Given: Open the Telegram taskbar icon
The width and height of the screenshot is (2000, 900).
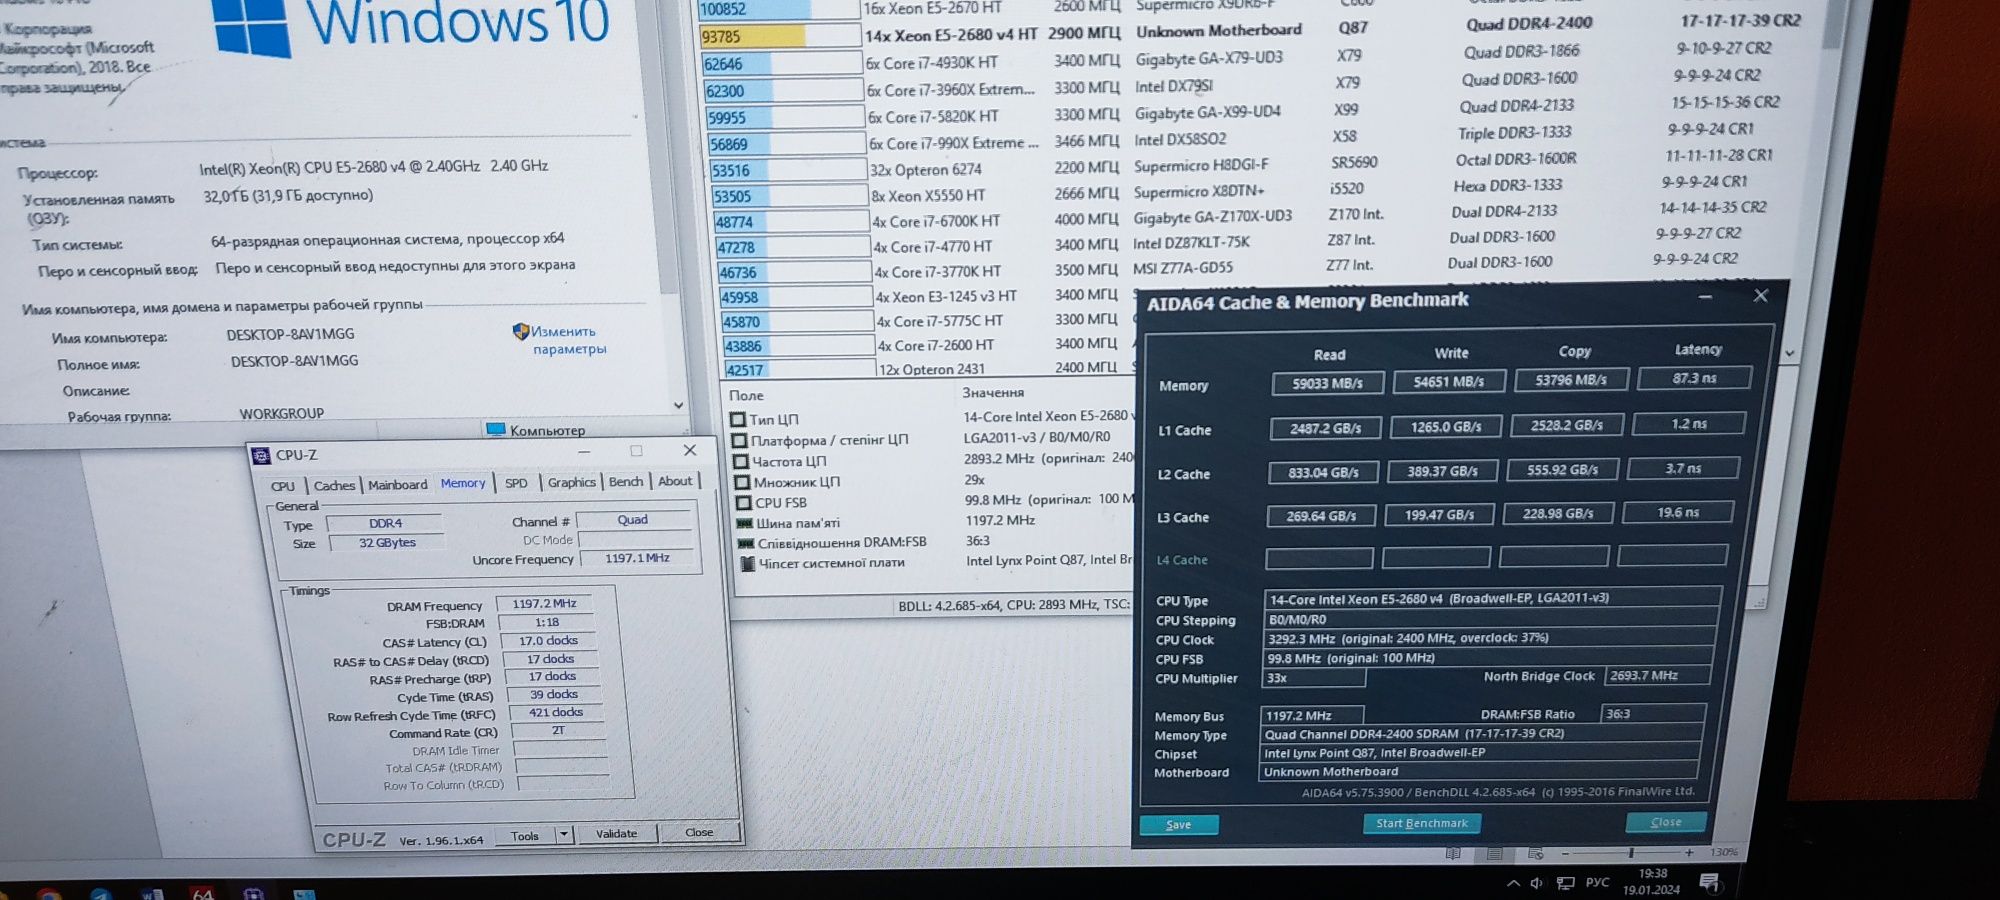Looking at the screenshot, I should [100, 894].
